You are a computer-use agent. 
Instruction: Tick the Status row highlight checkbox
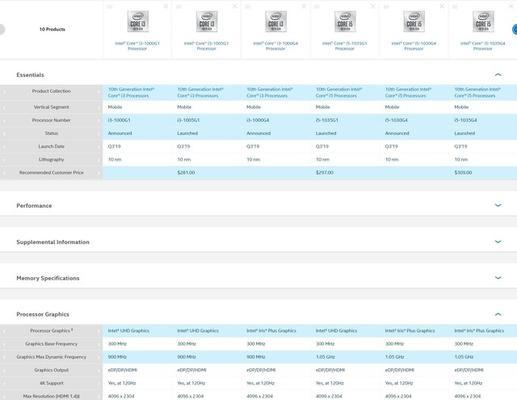click(4, 133)
